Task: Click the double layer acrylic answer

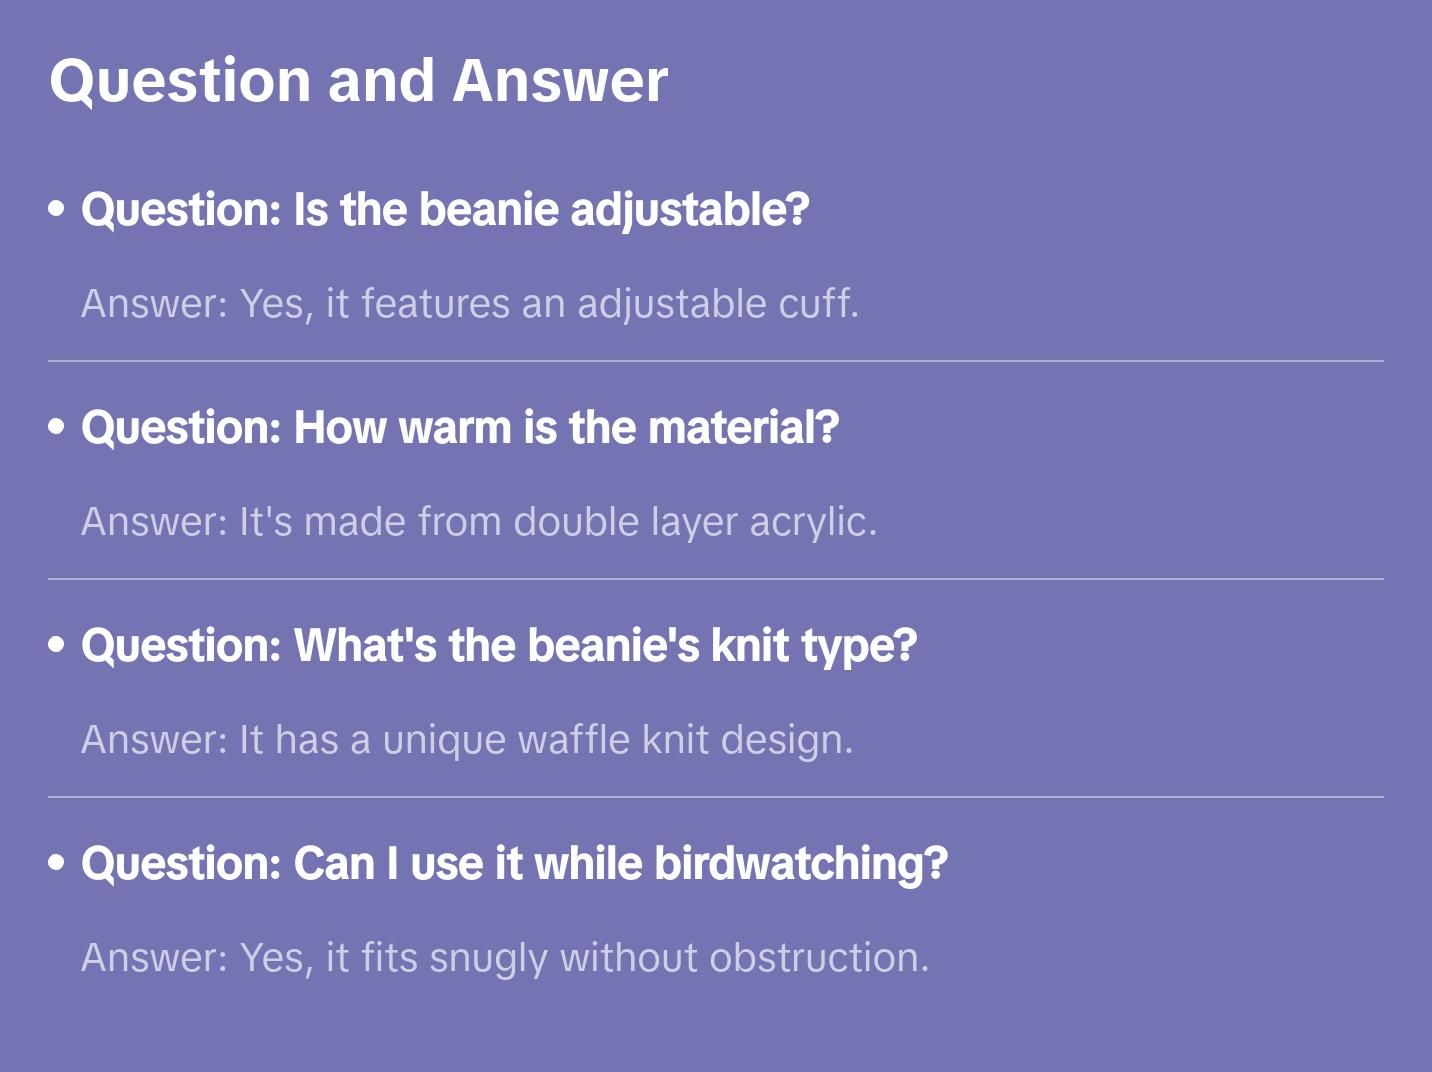Action: (479, 522)
